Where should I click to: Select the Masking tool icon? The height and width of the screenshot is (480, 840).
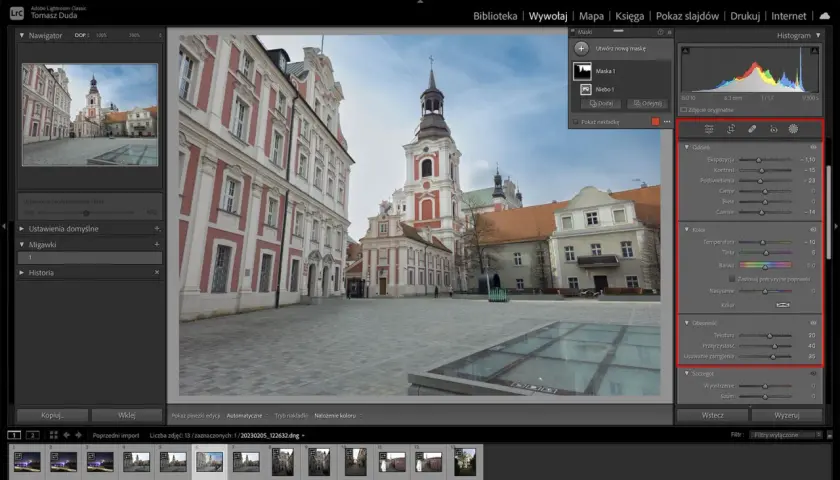tap(793, 129)
